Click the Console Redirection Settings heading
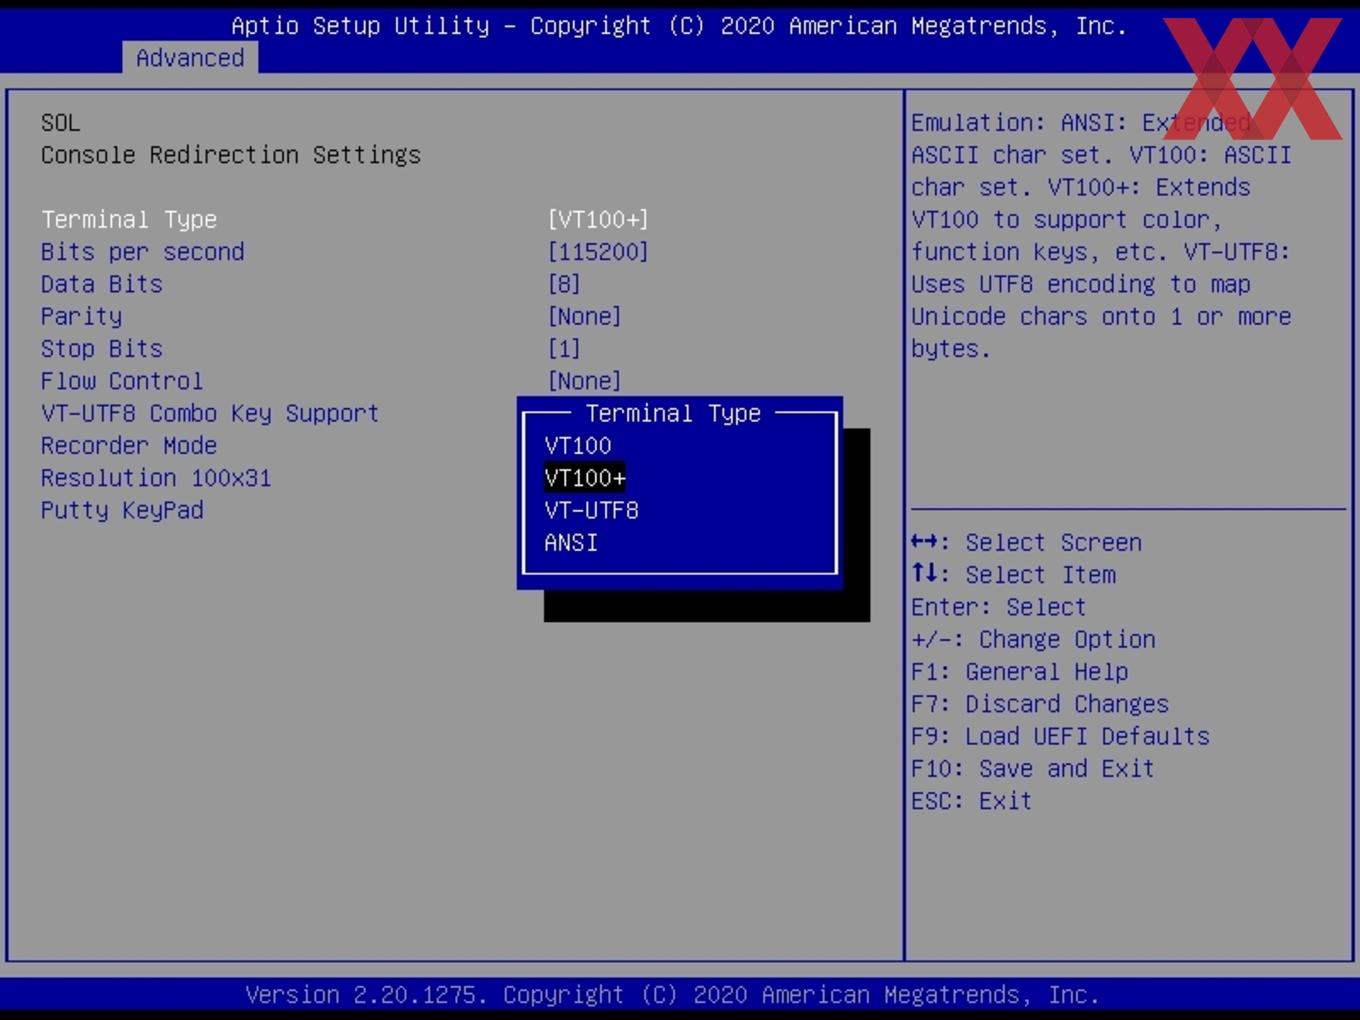1360x1020 pixels. 231,155
